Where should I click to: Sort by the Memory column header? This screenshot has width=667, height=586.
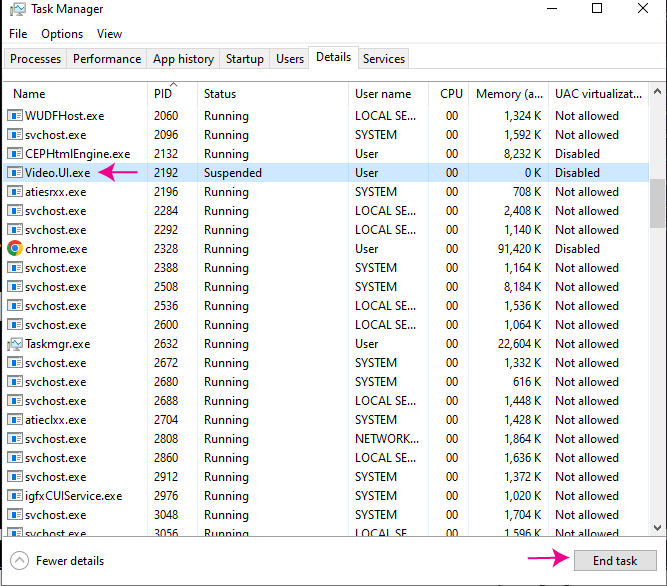click(509, 94)
